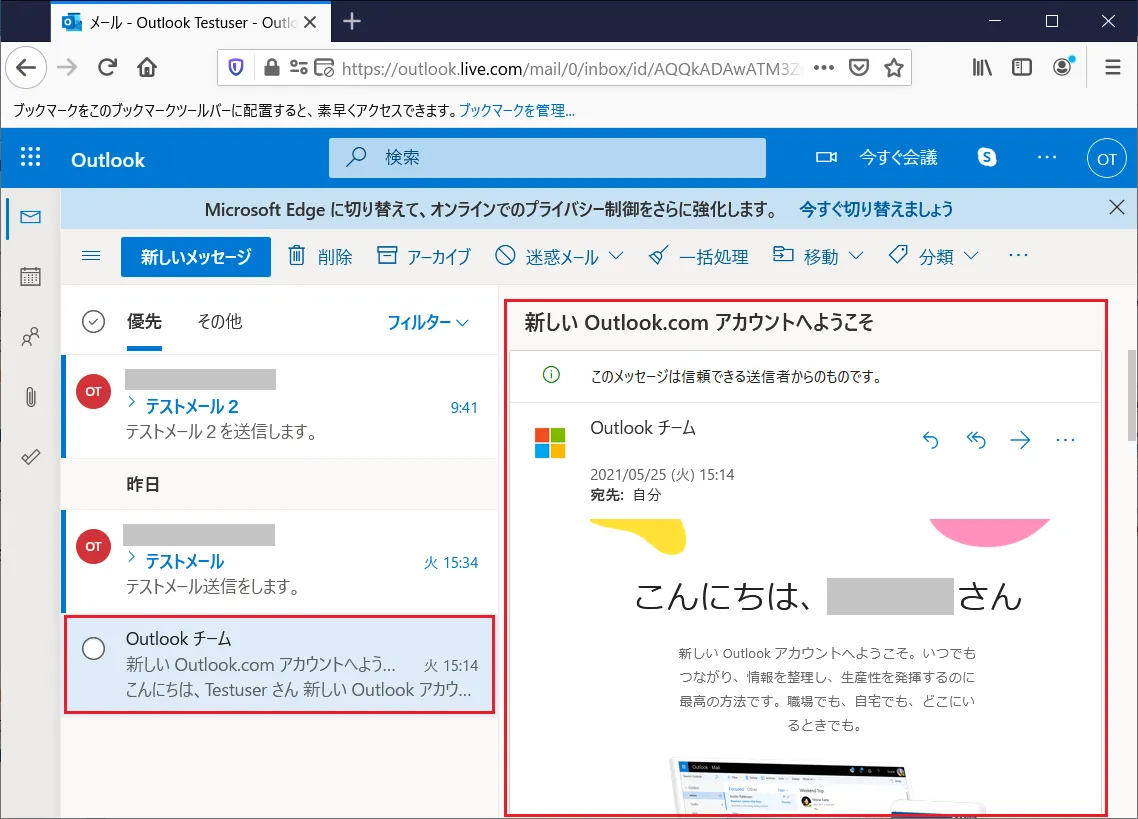Click the video camera meeting icon
The width and height of the screenshot is (1138, 819).
point(826,157)
